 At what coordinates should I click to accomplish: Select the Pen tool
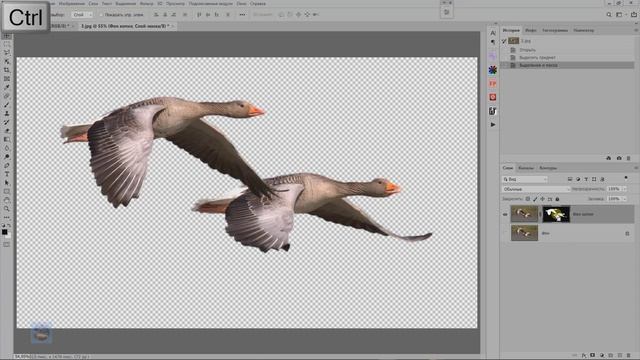click(x=7, y=165)
